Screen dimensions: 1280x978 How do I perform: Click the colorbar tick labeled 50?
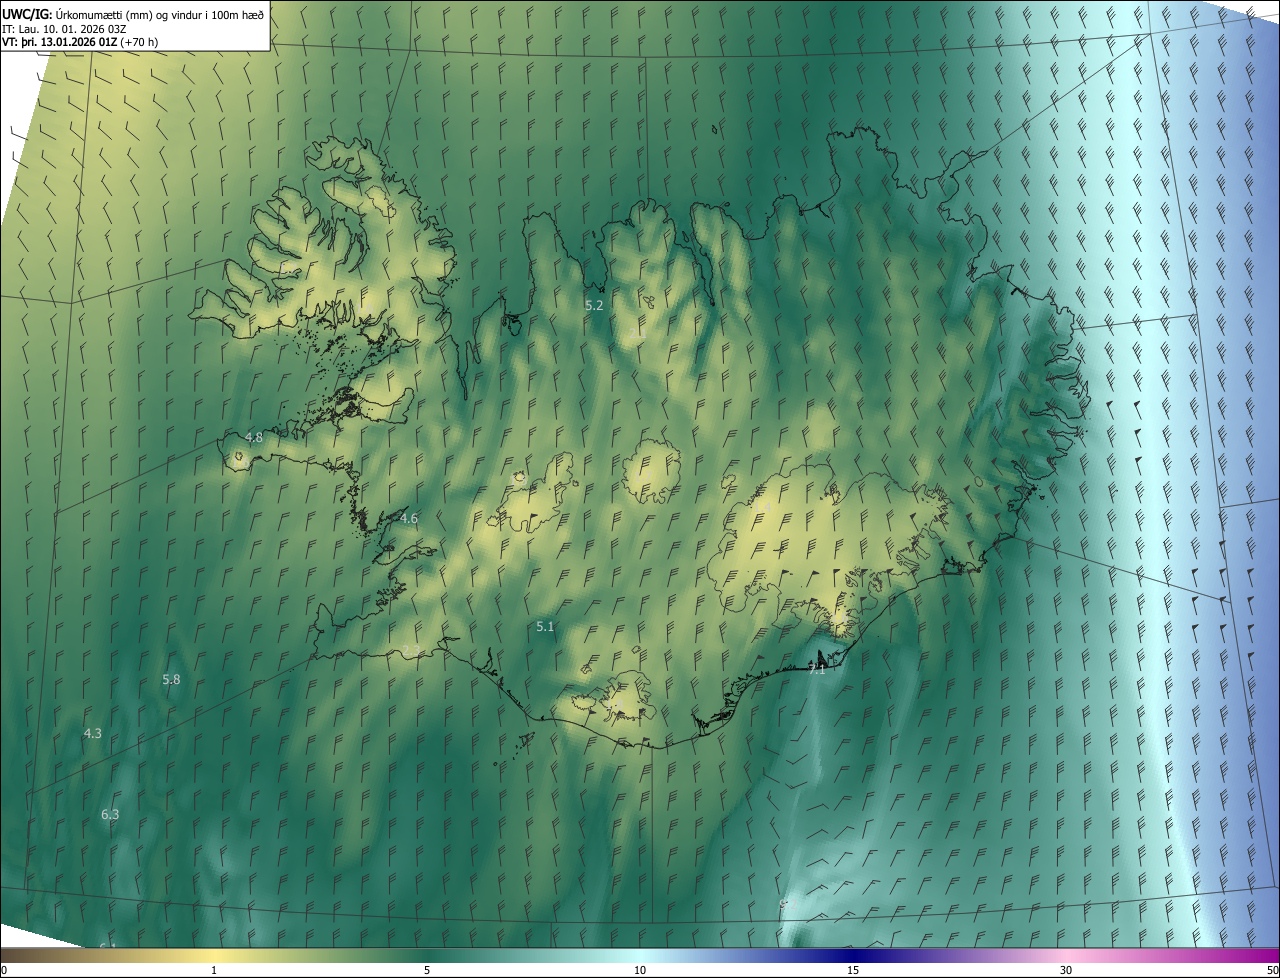(1272, 971)
